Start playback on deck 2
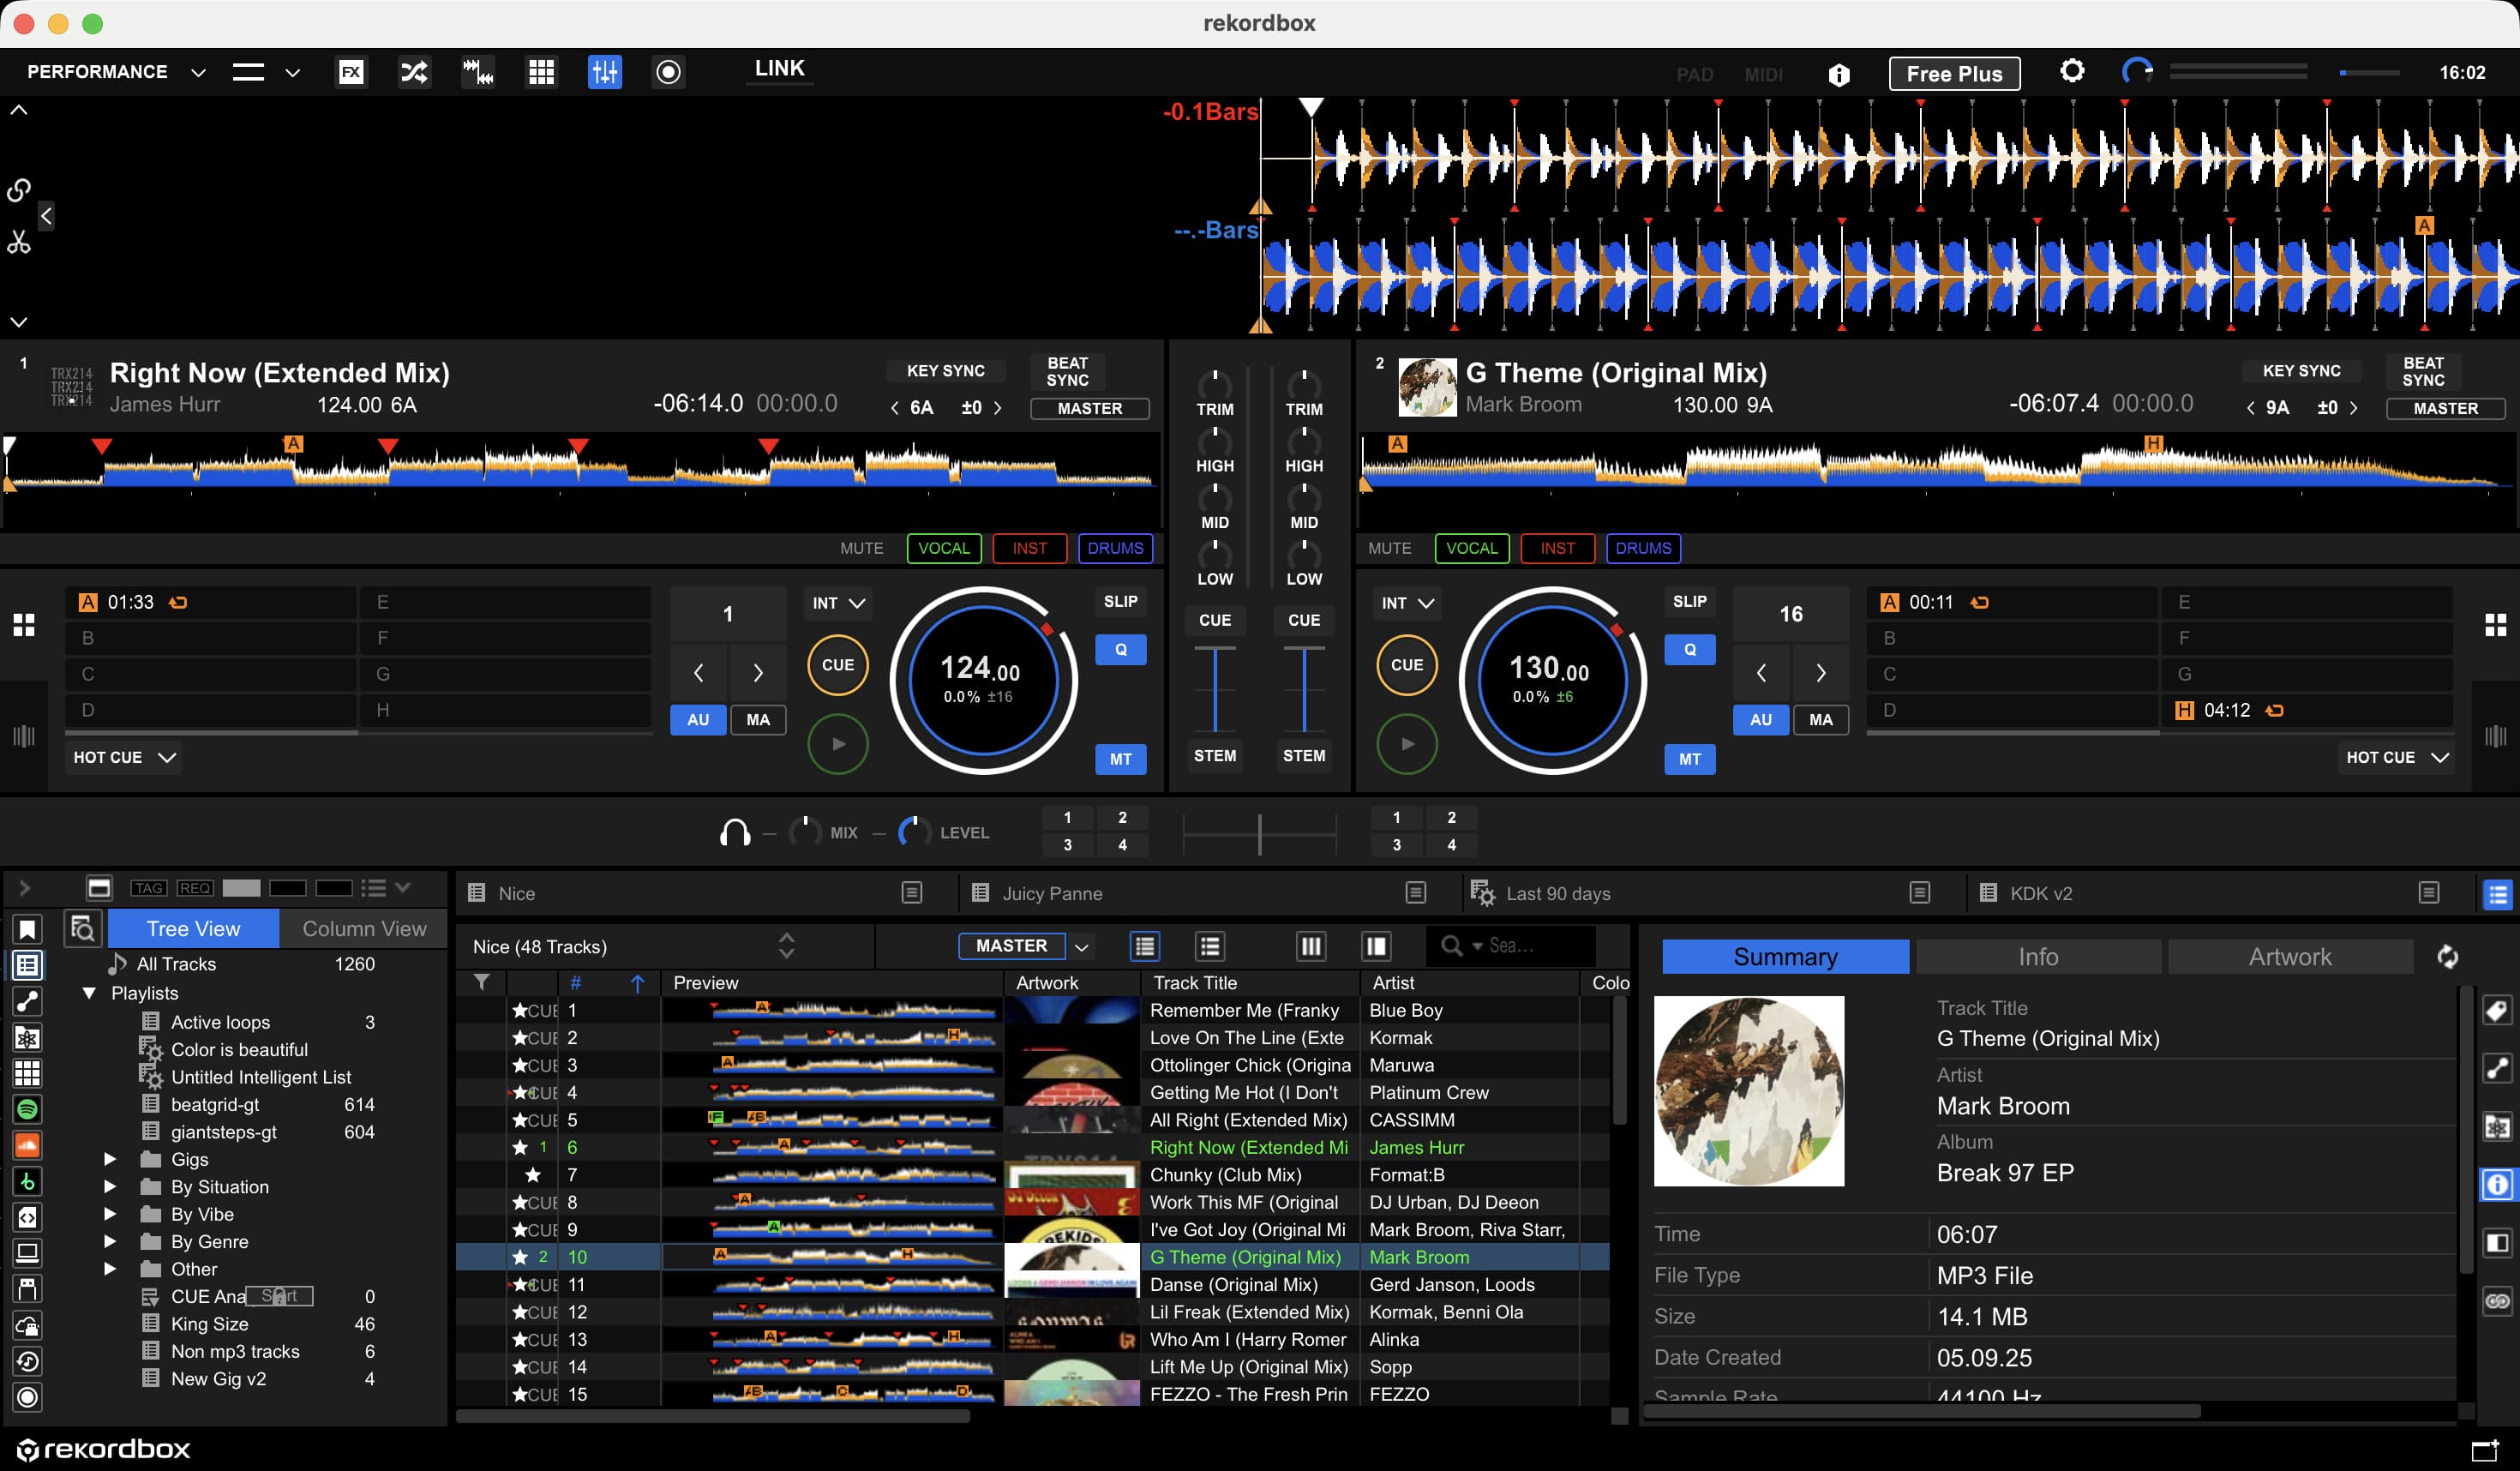The image size is (2520, 1471). (x=1406, y=744)
